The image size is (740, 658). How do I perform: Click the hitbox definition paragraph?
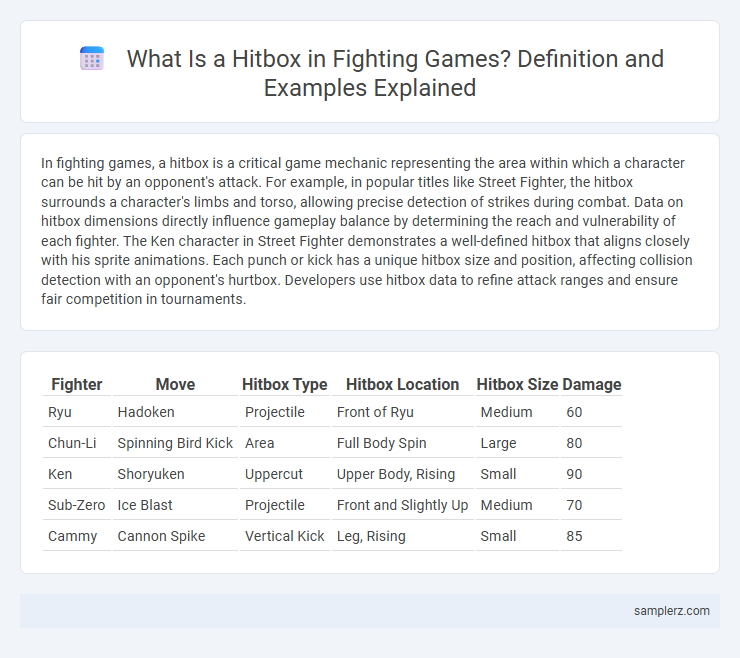click(x=367, y=231)
